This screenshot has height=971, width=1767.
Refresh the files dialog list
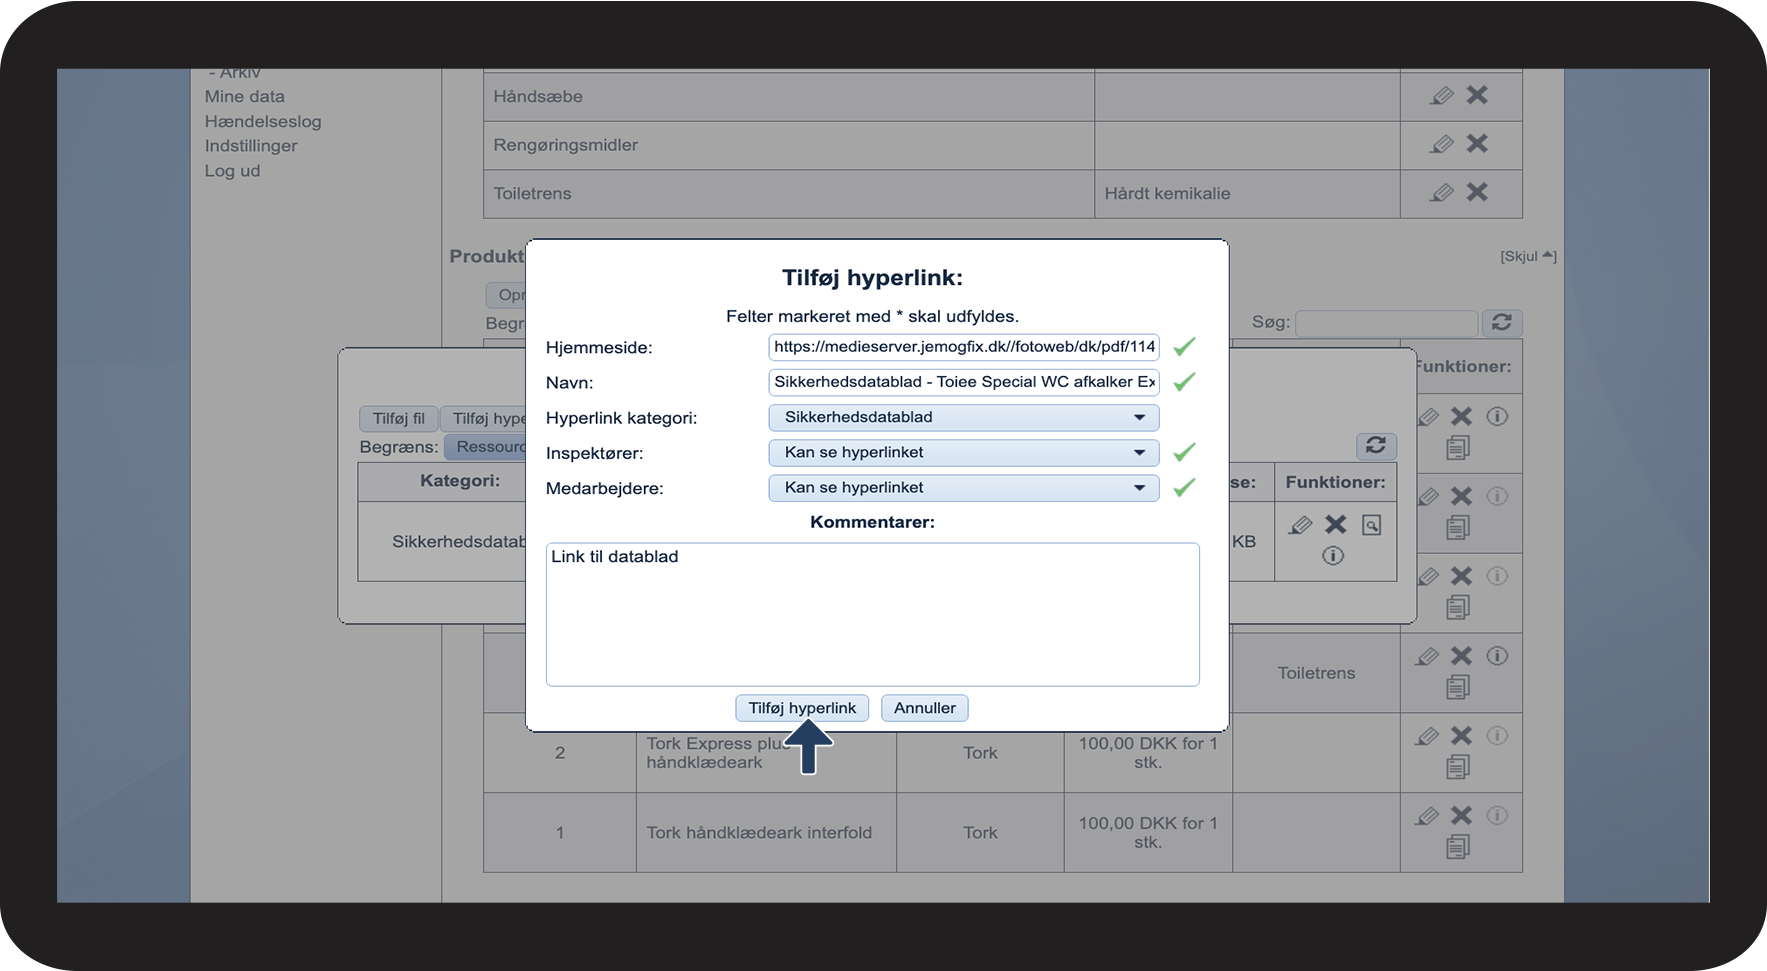pyautogui.click(x=1376, y=445)
